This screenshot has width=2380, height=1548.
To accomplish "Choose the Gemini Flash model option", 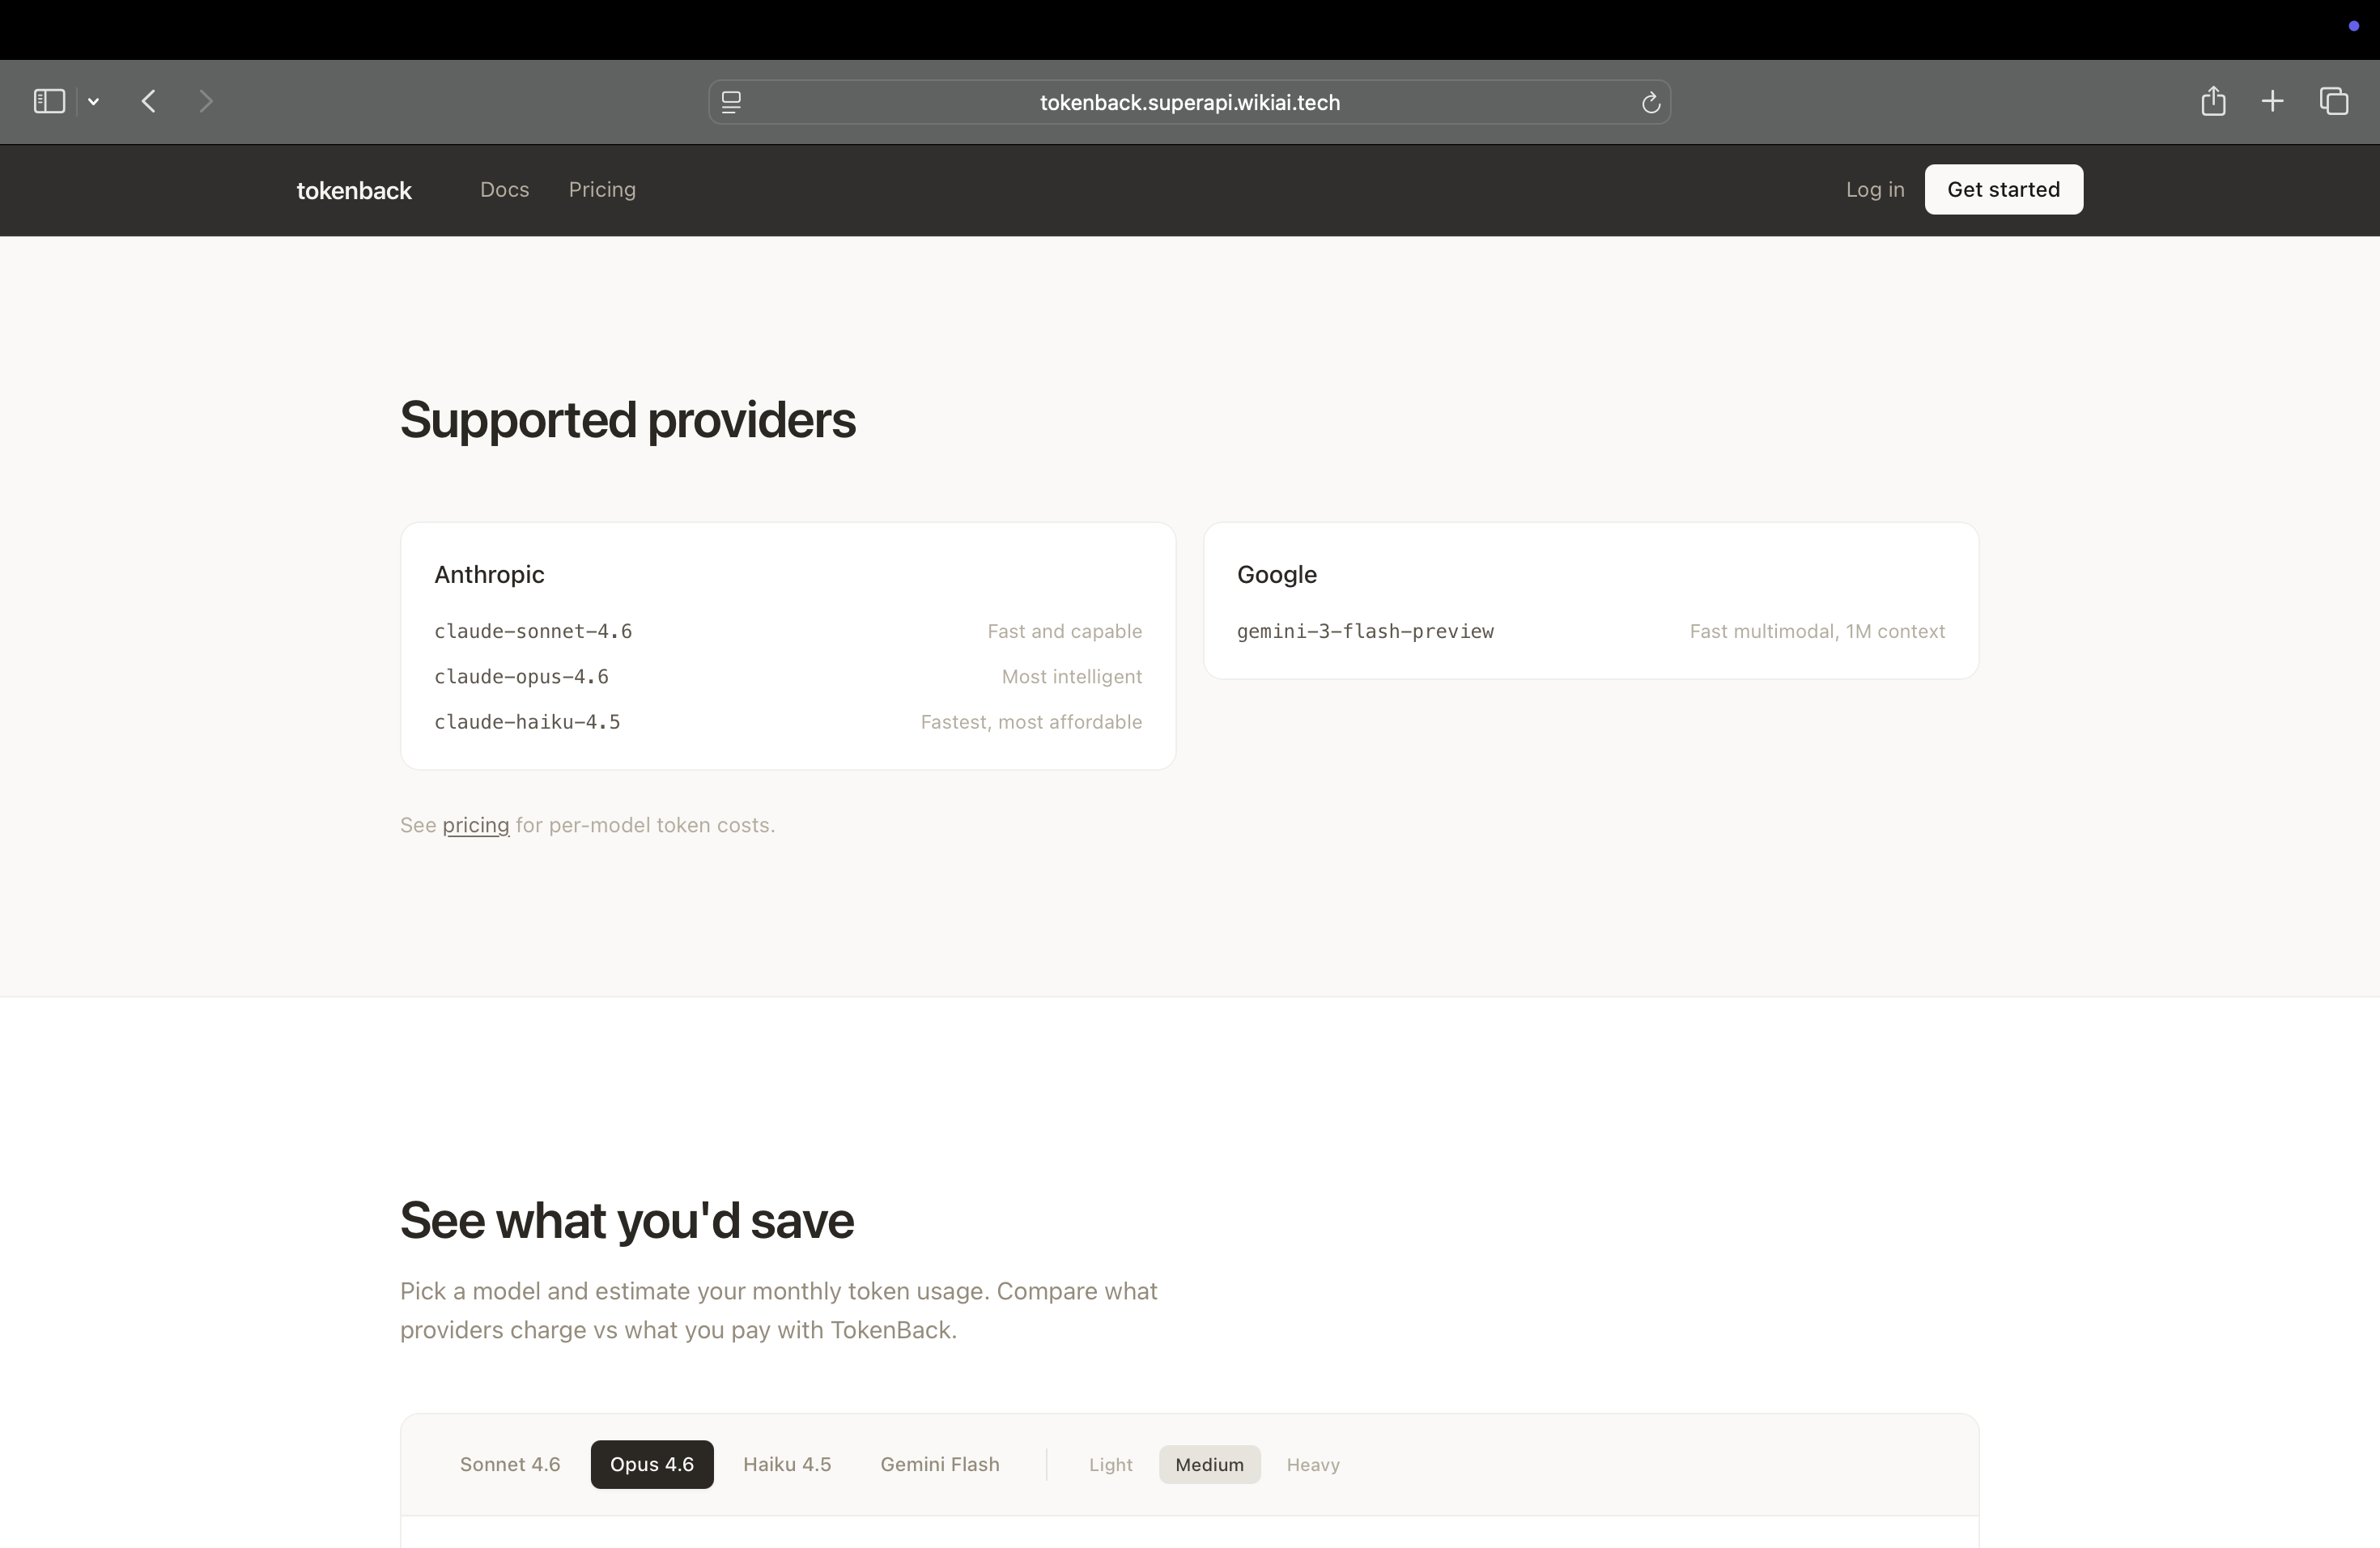I will point(939,1464).
